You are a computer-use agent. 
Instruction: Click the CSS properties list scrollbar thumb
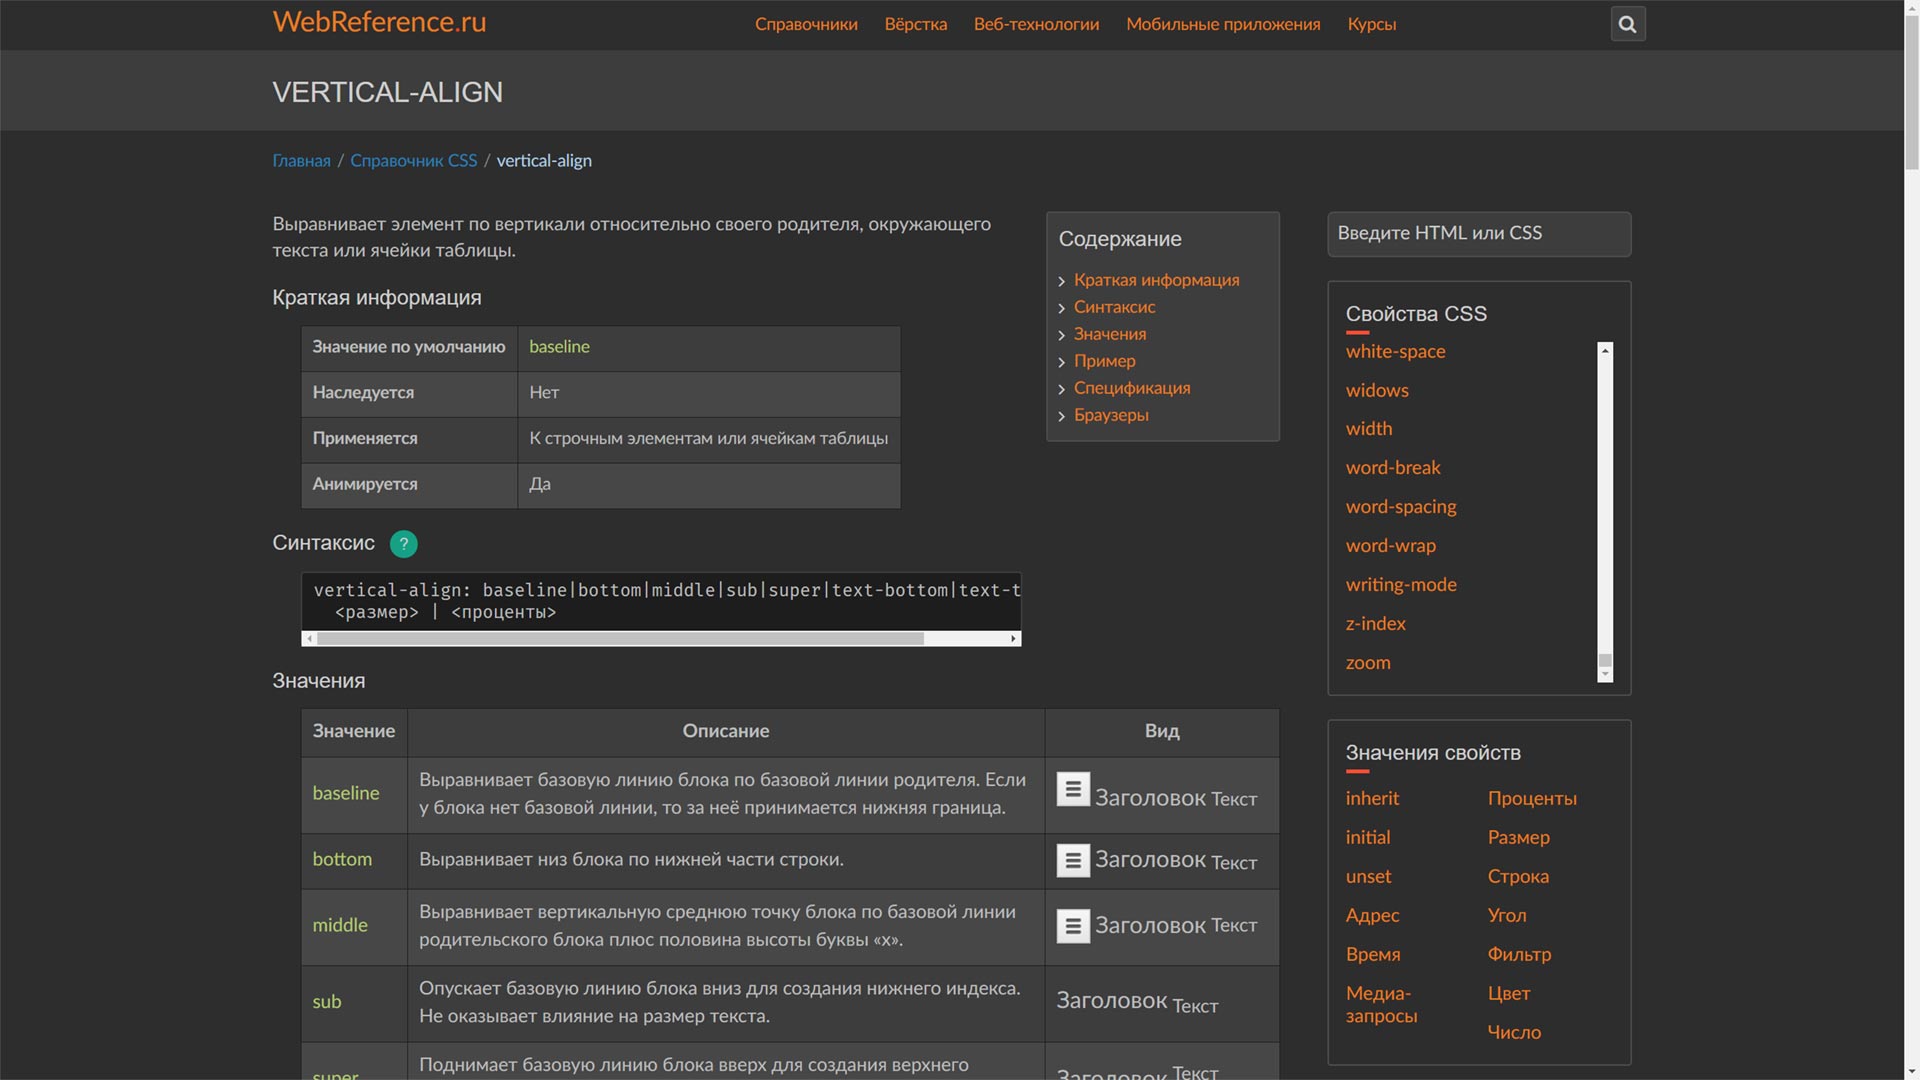coord(1605,660)
